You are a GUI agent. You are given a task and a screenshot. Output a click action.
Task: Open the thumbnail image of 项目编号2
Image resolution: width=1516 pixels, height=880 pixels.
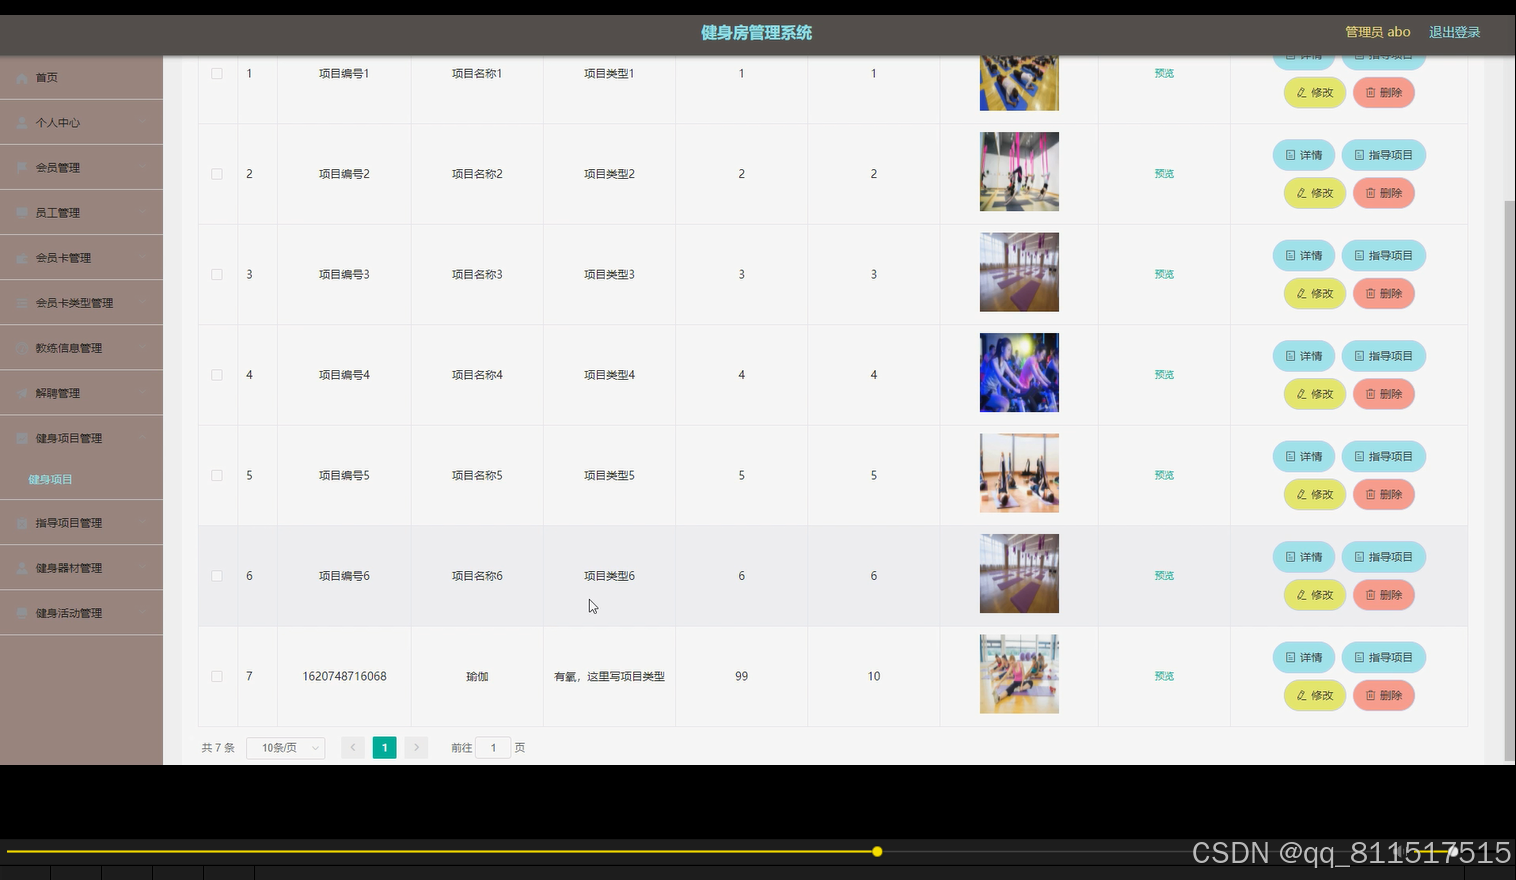[x=1019, y=172]
